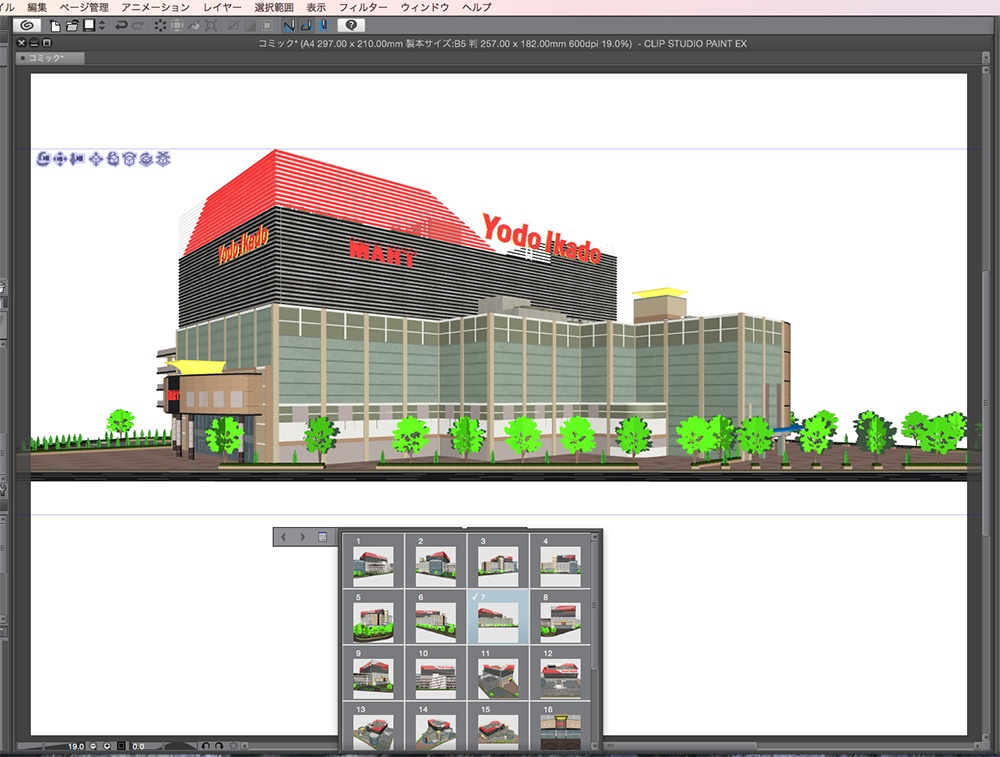The height and width of the screenshot is (757, 1000).
Task: Open the ページ管理 menu
Action: click(x=84, y=7)
